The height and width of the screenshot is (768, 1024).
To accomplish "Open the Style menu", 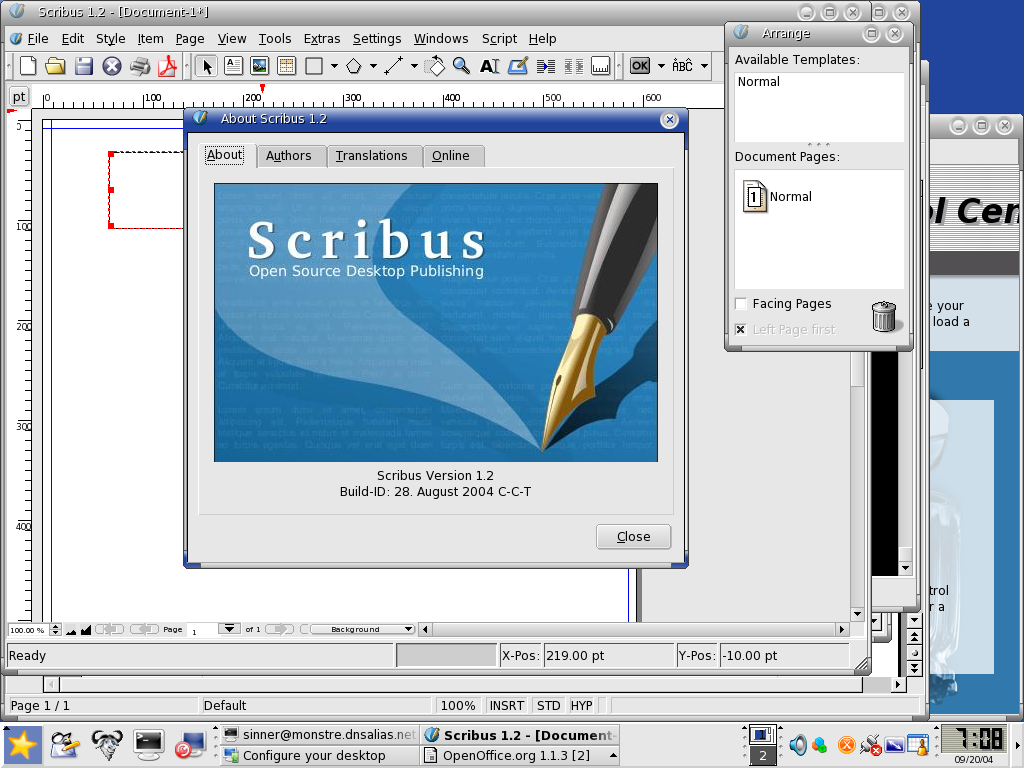I will (110, 39).
